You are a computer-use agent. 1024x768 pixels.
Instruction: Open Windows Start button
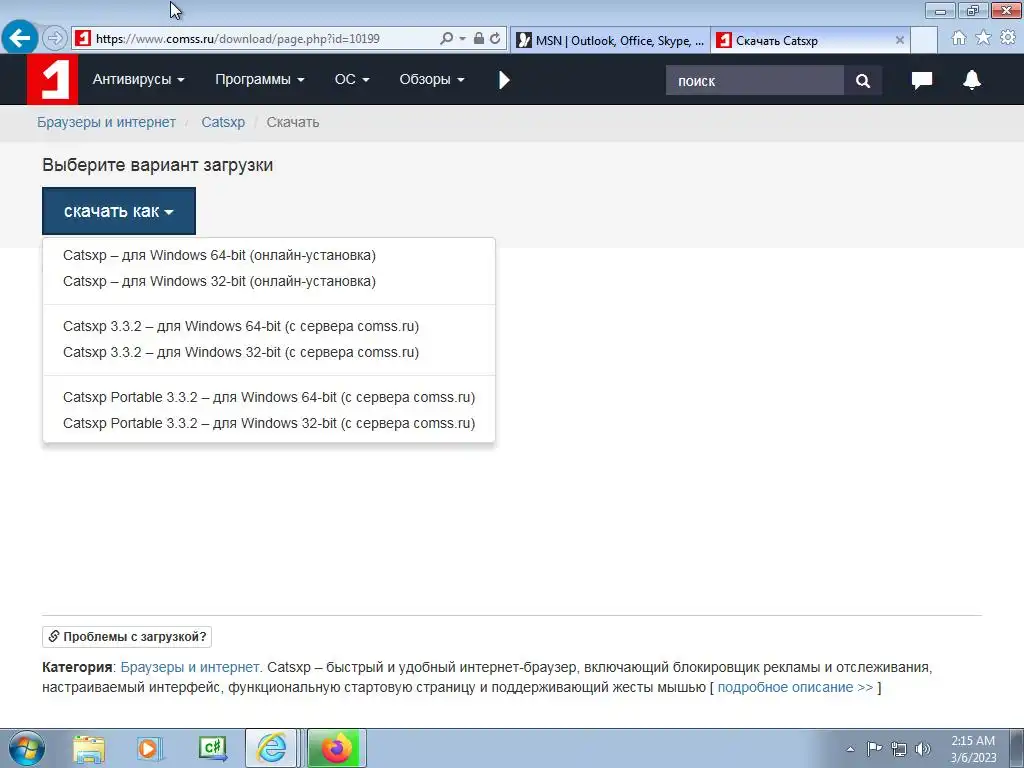(x=27, y=748)
